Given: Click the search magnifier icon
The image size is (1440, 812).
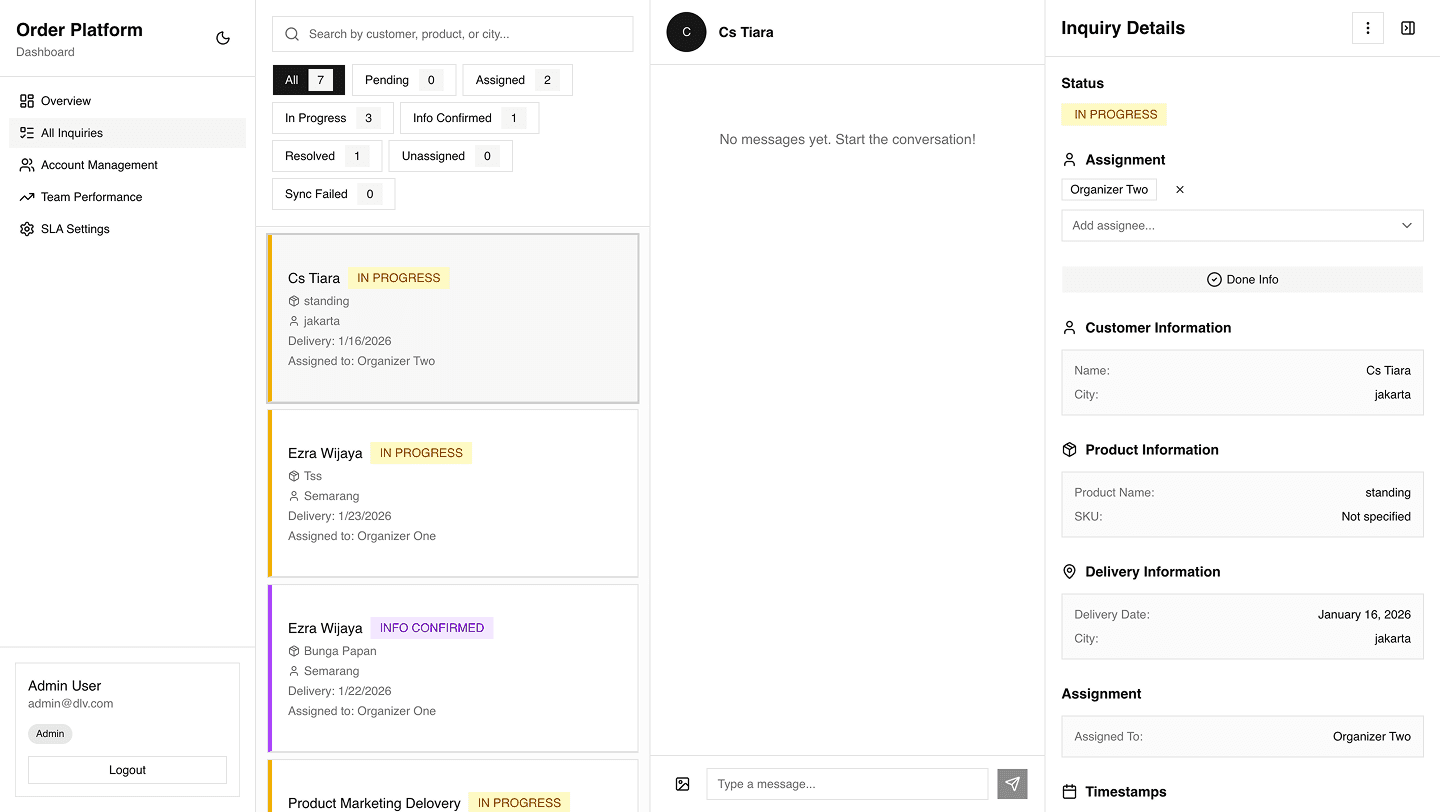Looking at the screenshot, I should click(x=291, y=33).
